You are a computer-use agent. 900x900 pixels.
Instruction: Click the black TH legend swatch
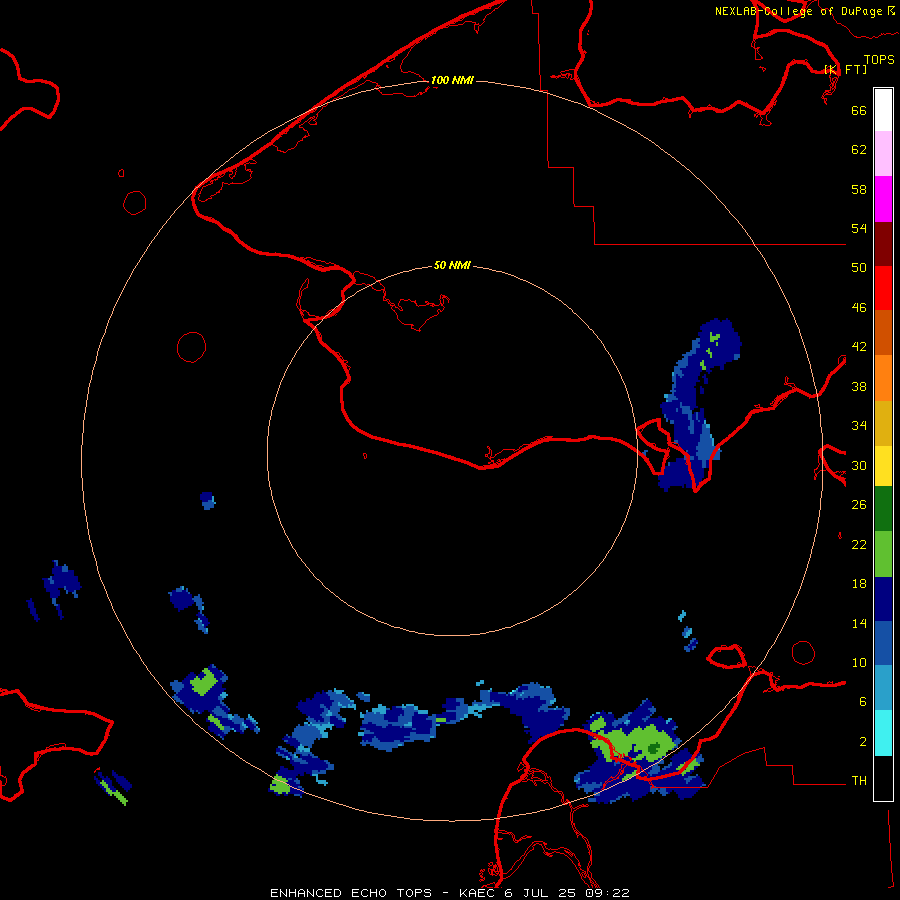point(883,778)
